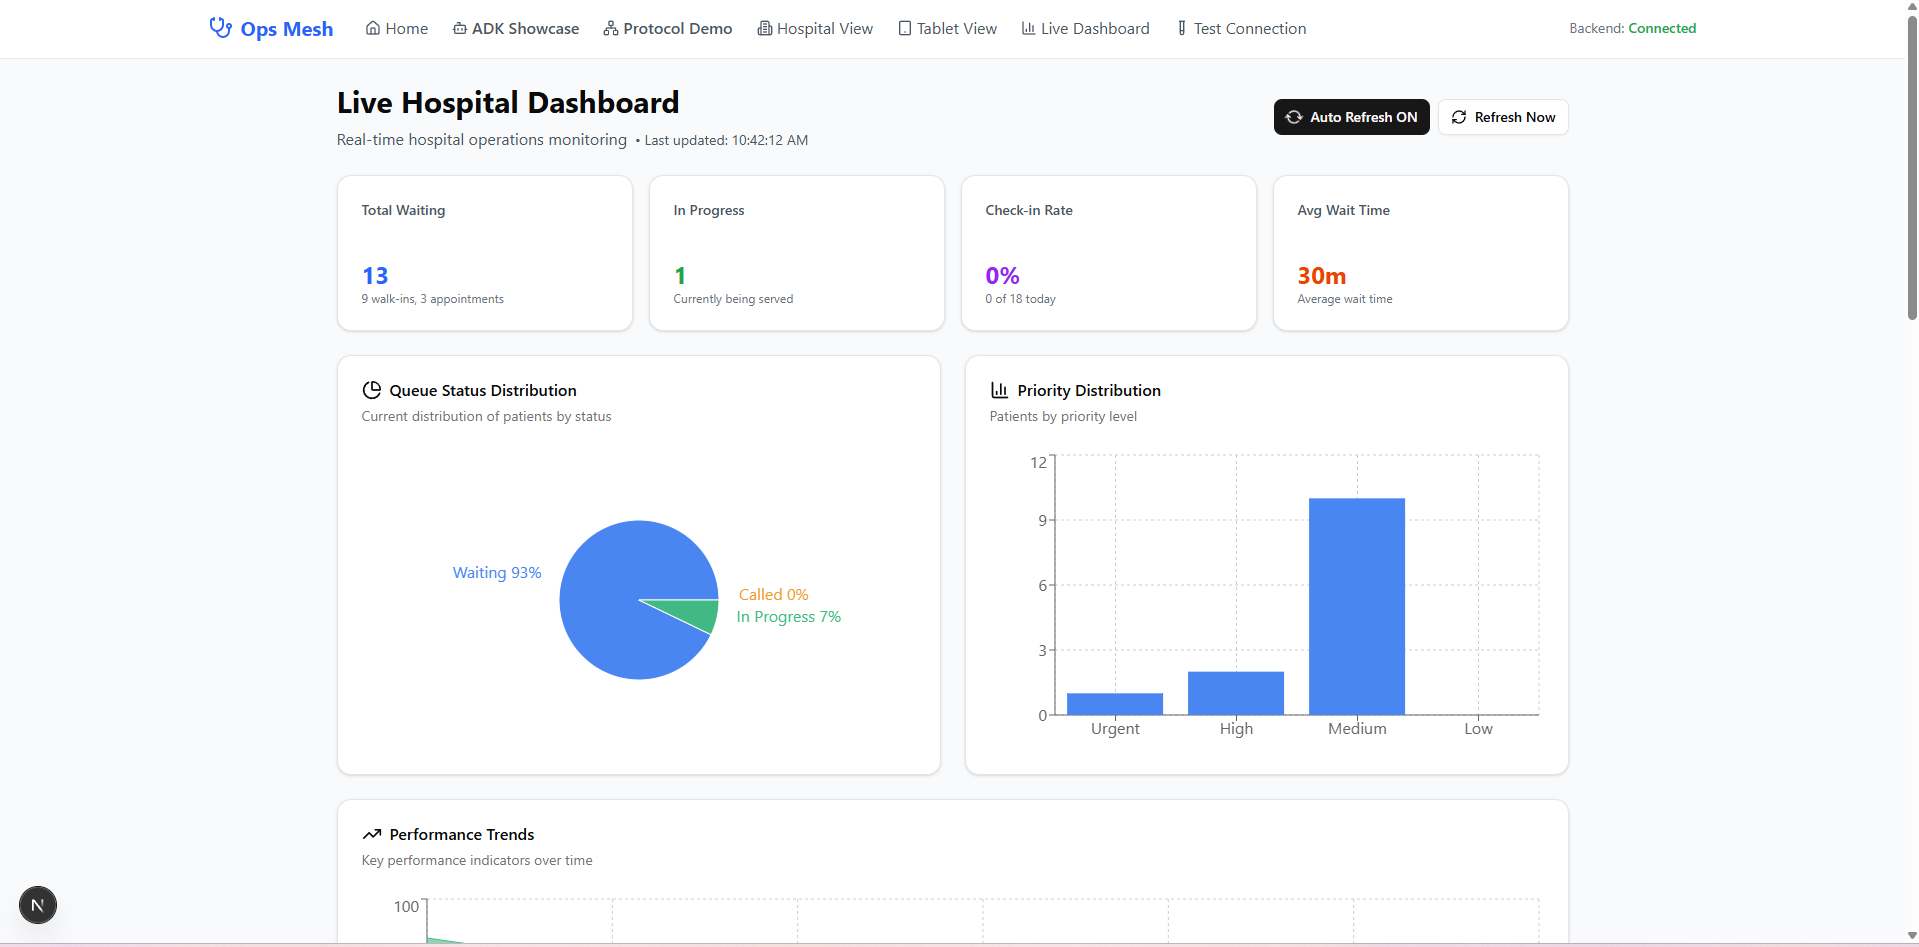Click the bar chart icon beside Priority Distribution
Image resolution: width=1919 pixels, height=947 pixels.
(999, 390)
